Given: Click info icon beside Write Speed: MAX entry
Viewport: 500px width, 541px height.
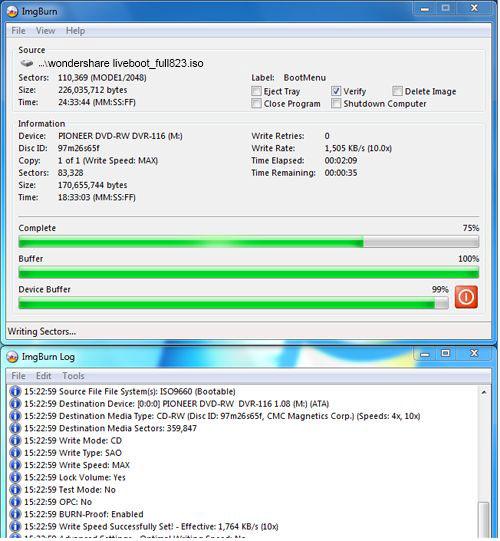Looking at the screenshot, I should point(15,465).
